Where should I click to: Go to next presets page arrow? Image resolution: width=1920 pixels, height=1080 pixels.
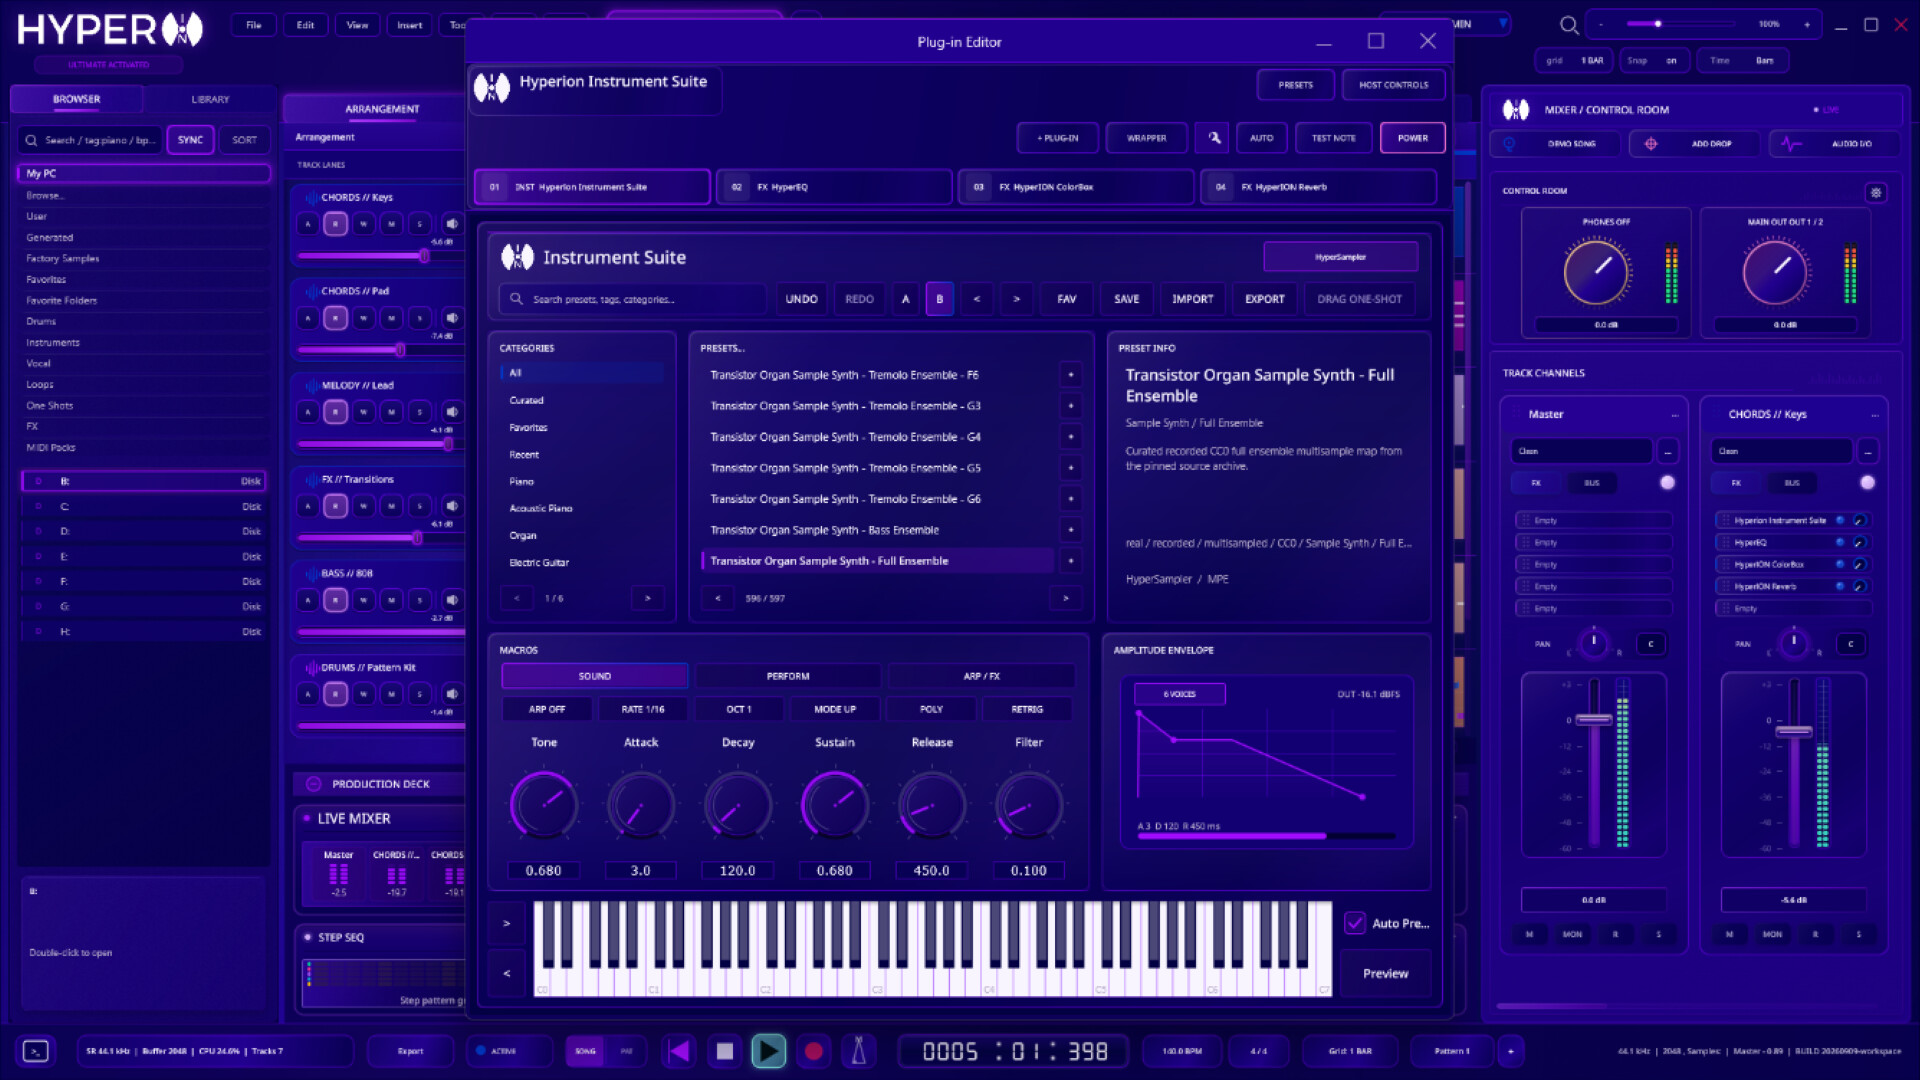pos(1065,598)
